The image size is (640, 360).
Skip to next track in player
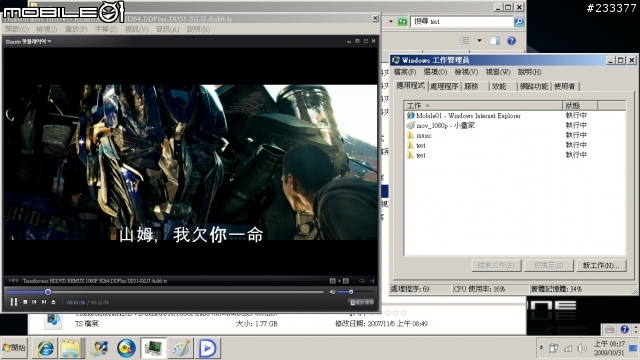(44, 302)
